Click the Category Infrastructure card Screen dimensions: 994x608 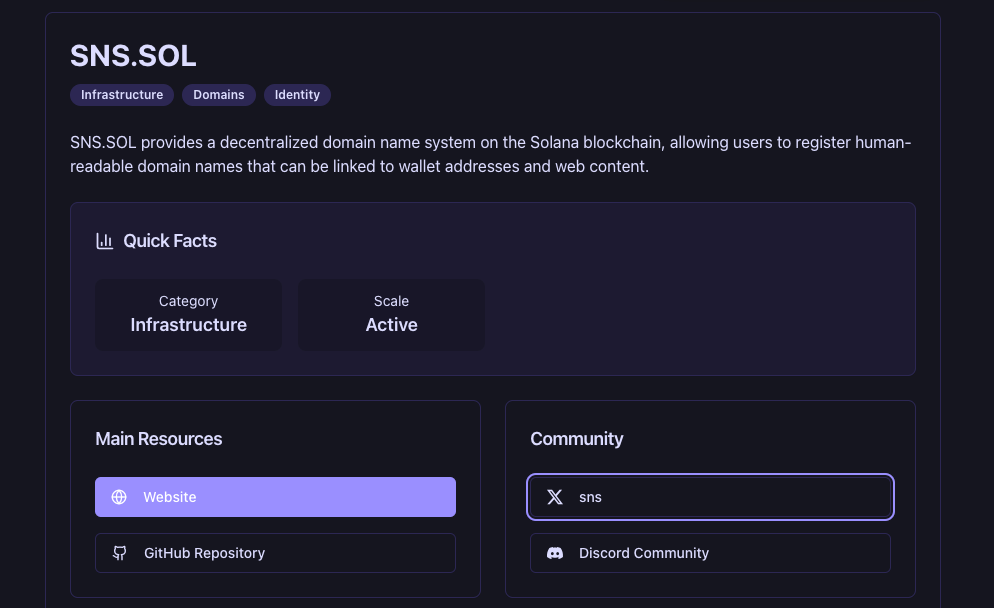[188, 314]
